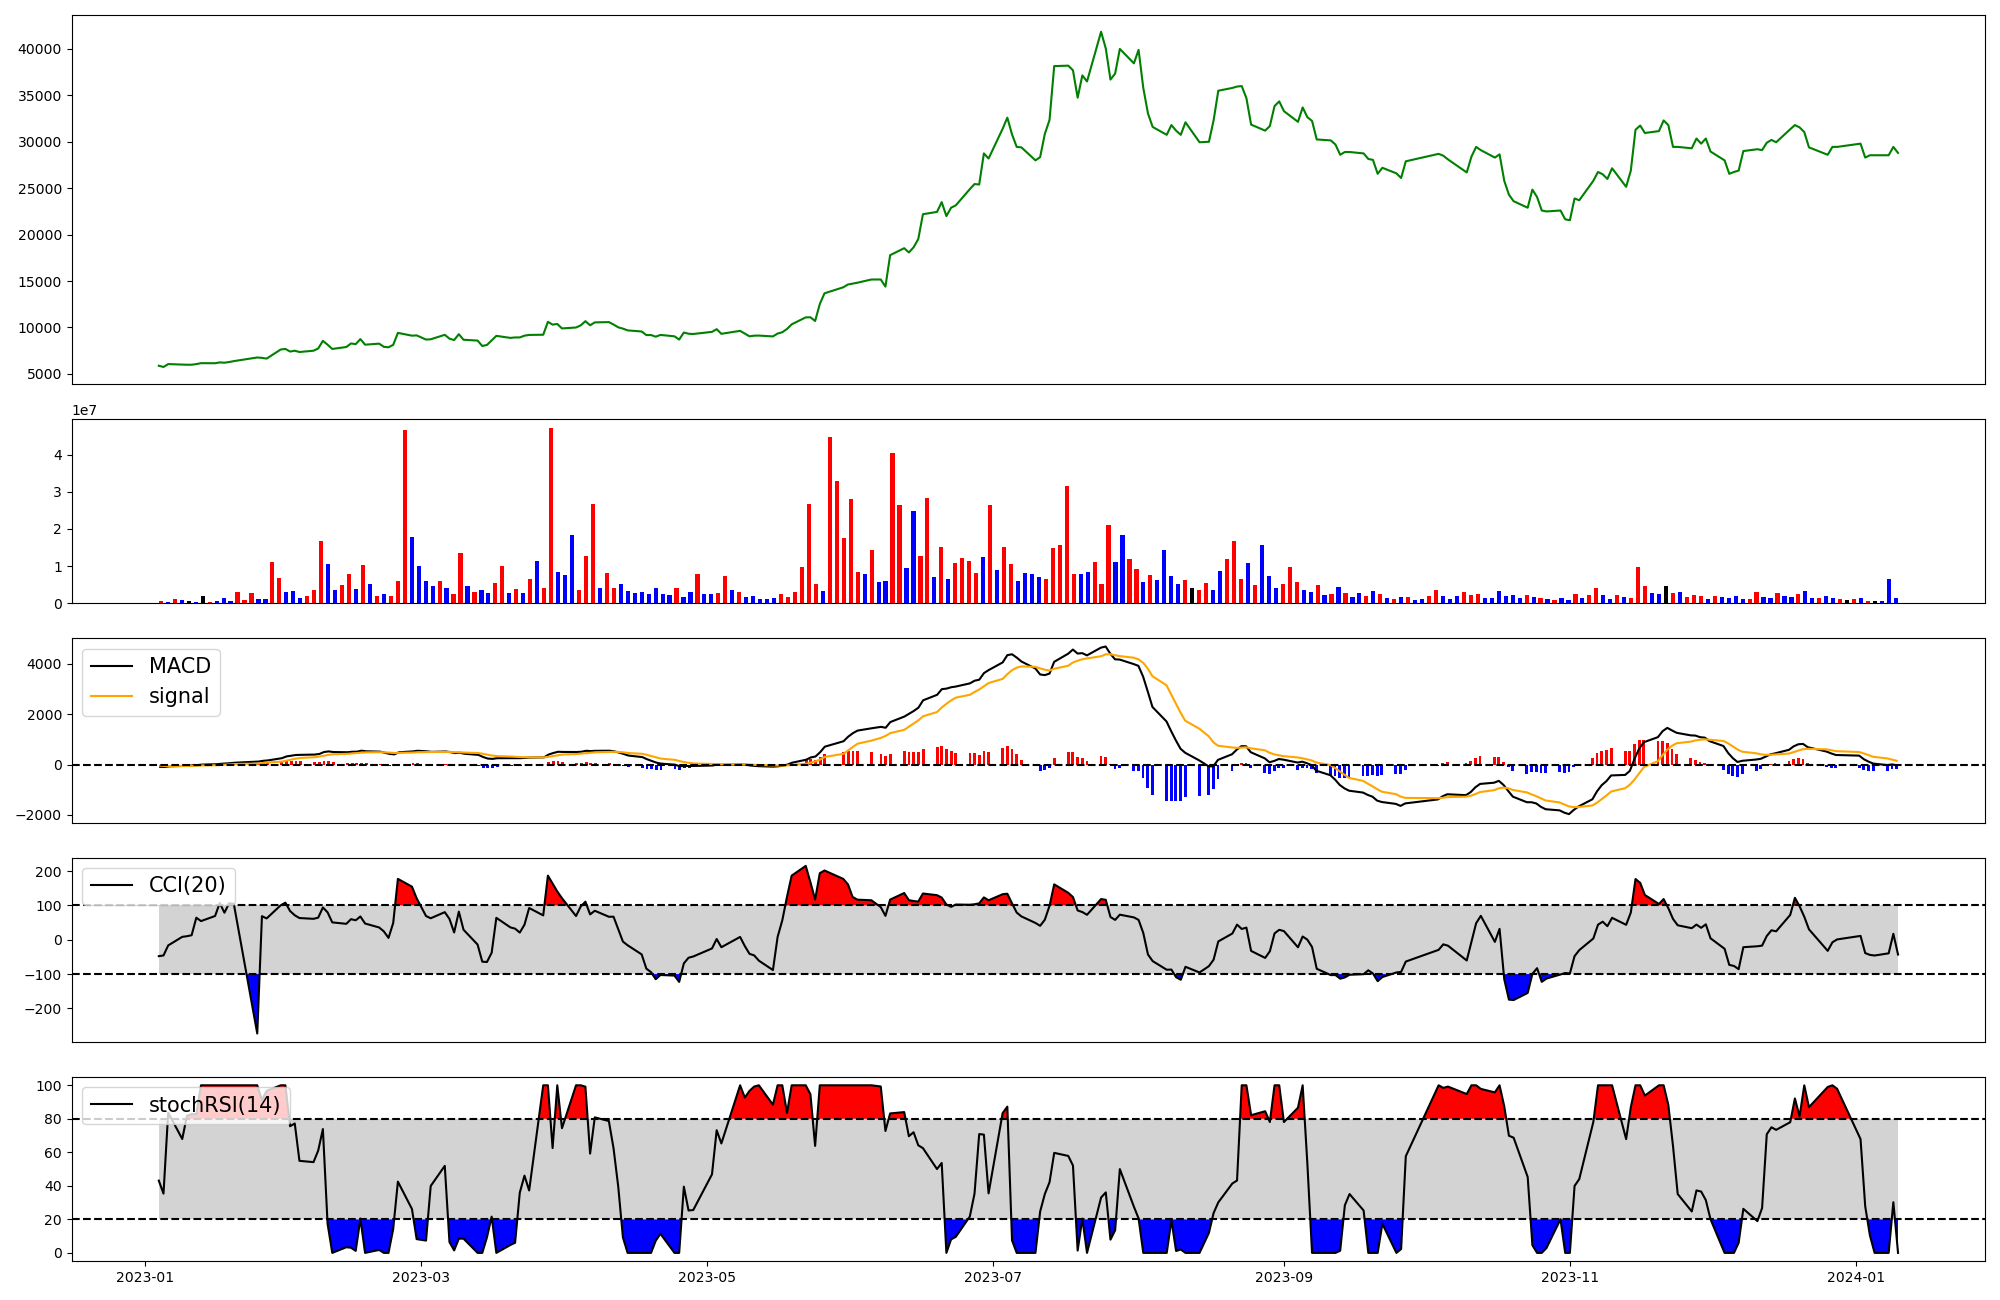Click the 2023-01 date tick label
The width and height of the screenshot is (2000, 1300).
coord(145,1277)
